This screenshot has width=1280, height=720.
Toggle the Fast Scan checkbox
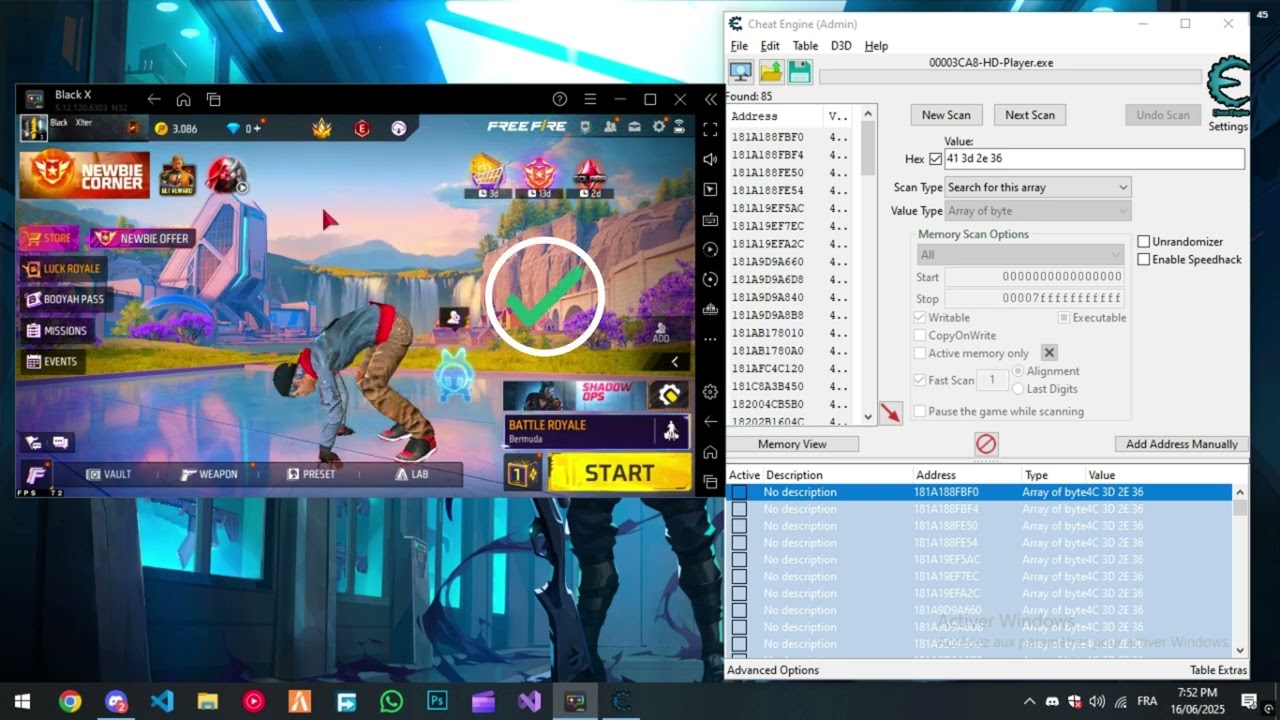coord(920,380)
